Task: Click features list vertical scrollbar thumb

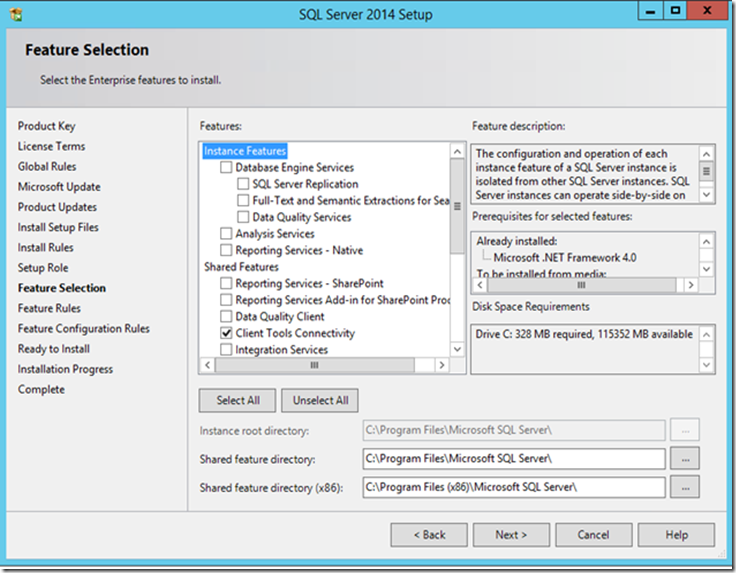Action: click(457, 206)
